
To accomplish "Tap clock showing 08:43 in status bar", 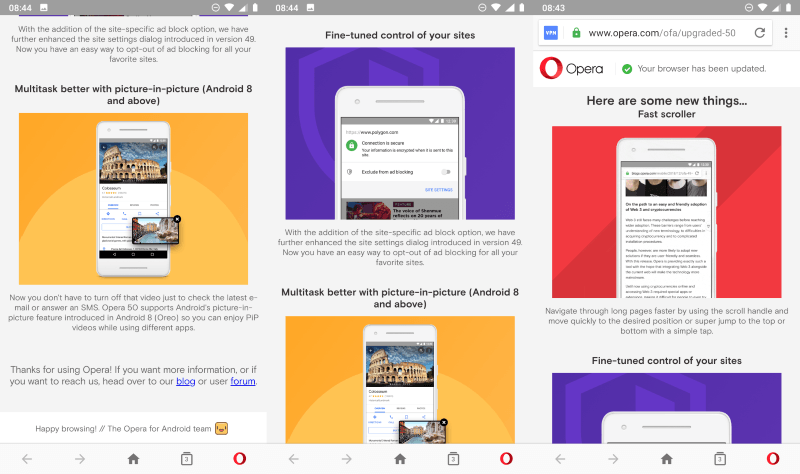I will pos(554,8).
